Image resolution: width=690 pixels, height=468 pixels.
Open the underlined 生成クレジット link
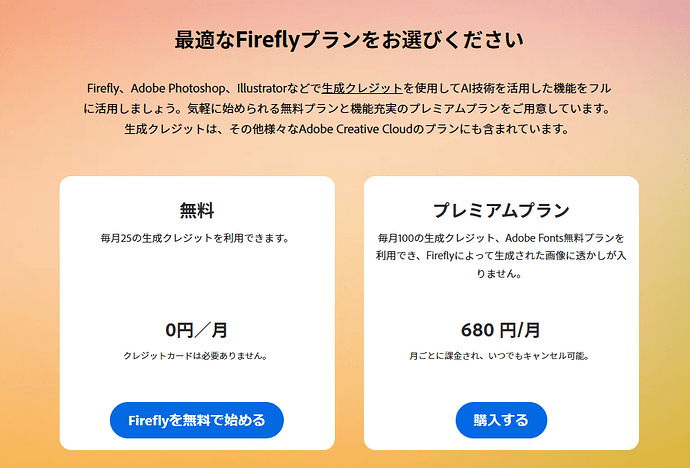362,88
